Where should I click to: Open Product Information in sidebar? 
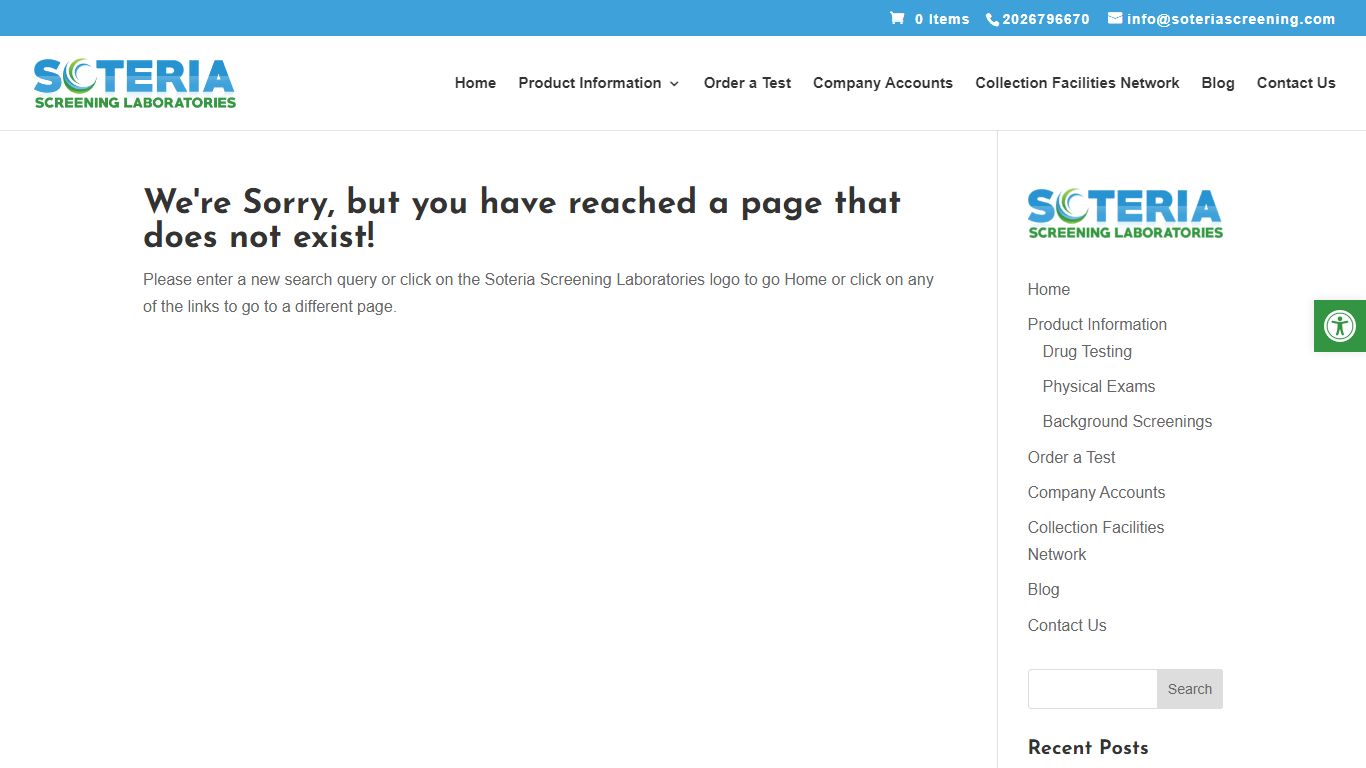pos(1097,324)
